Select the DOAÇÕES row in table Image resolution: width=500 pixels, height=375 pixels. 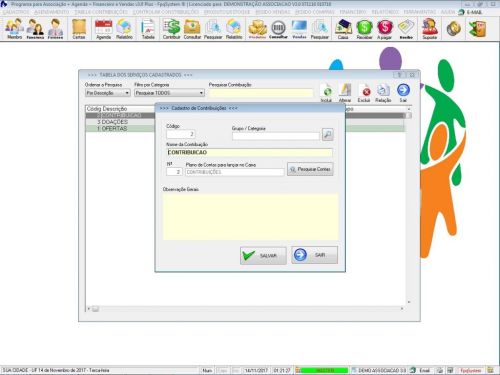[x=120, y=122]
